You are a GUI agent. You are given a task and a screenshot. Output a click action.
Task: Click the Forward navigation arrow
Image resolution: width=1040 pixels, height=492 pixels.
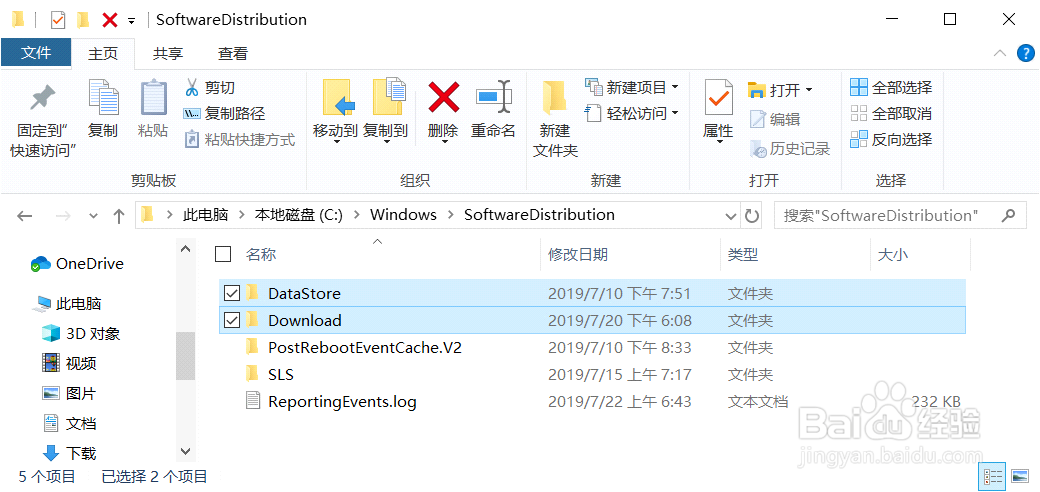click(x=62, y=215)
